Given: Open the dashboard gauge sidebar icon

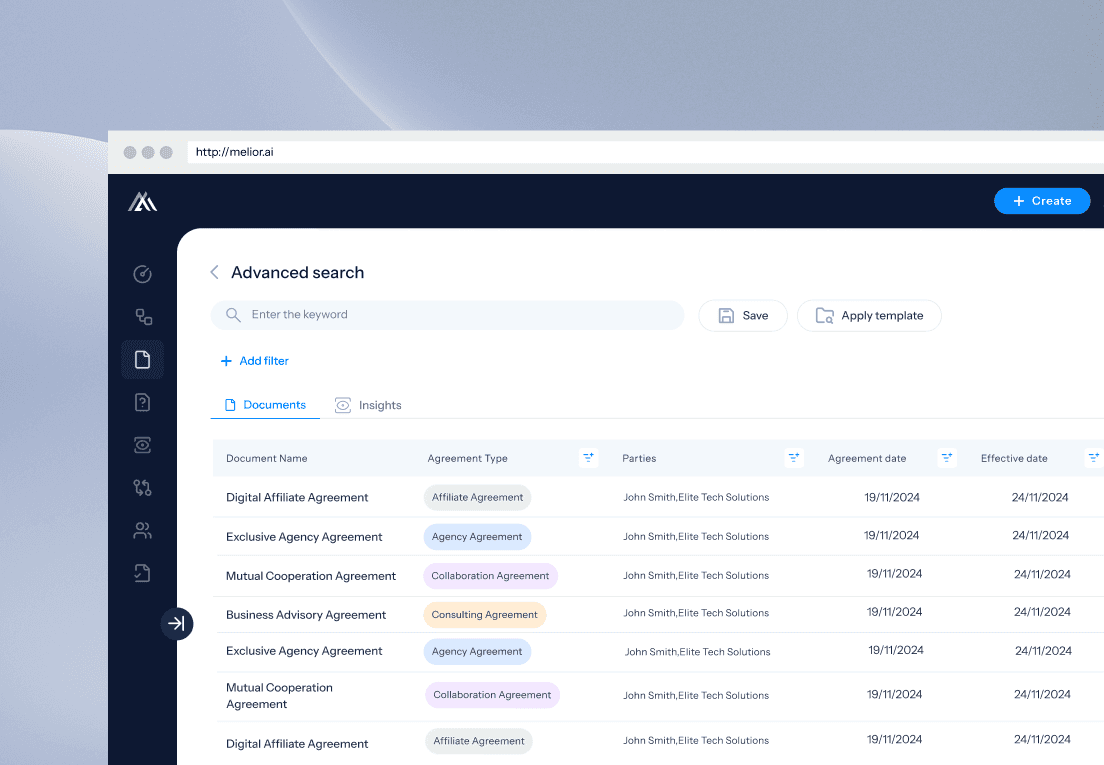Looking at the screenshot, I should pos(142,274).
